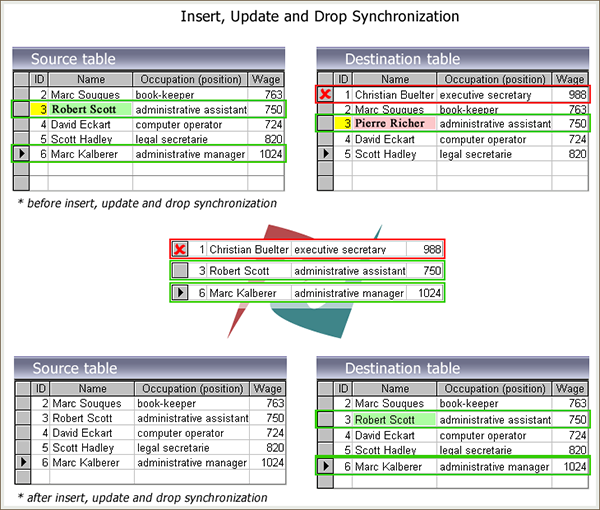Click row pointer arrow beside Scott Hadley in top destination table

click(326, 153)
